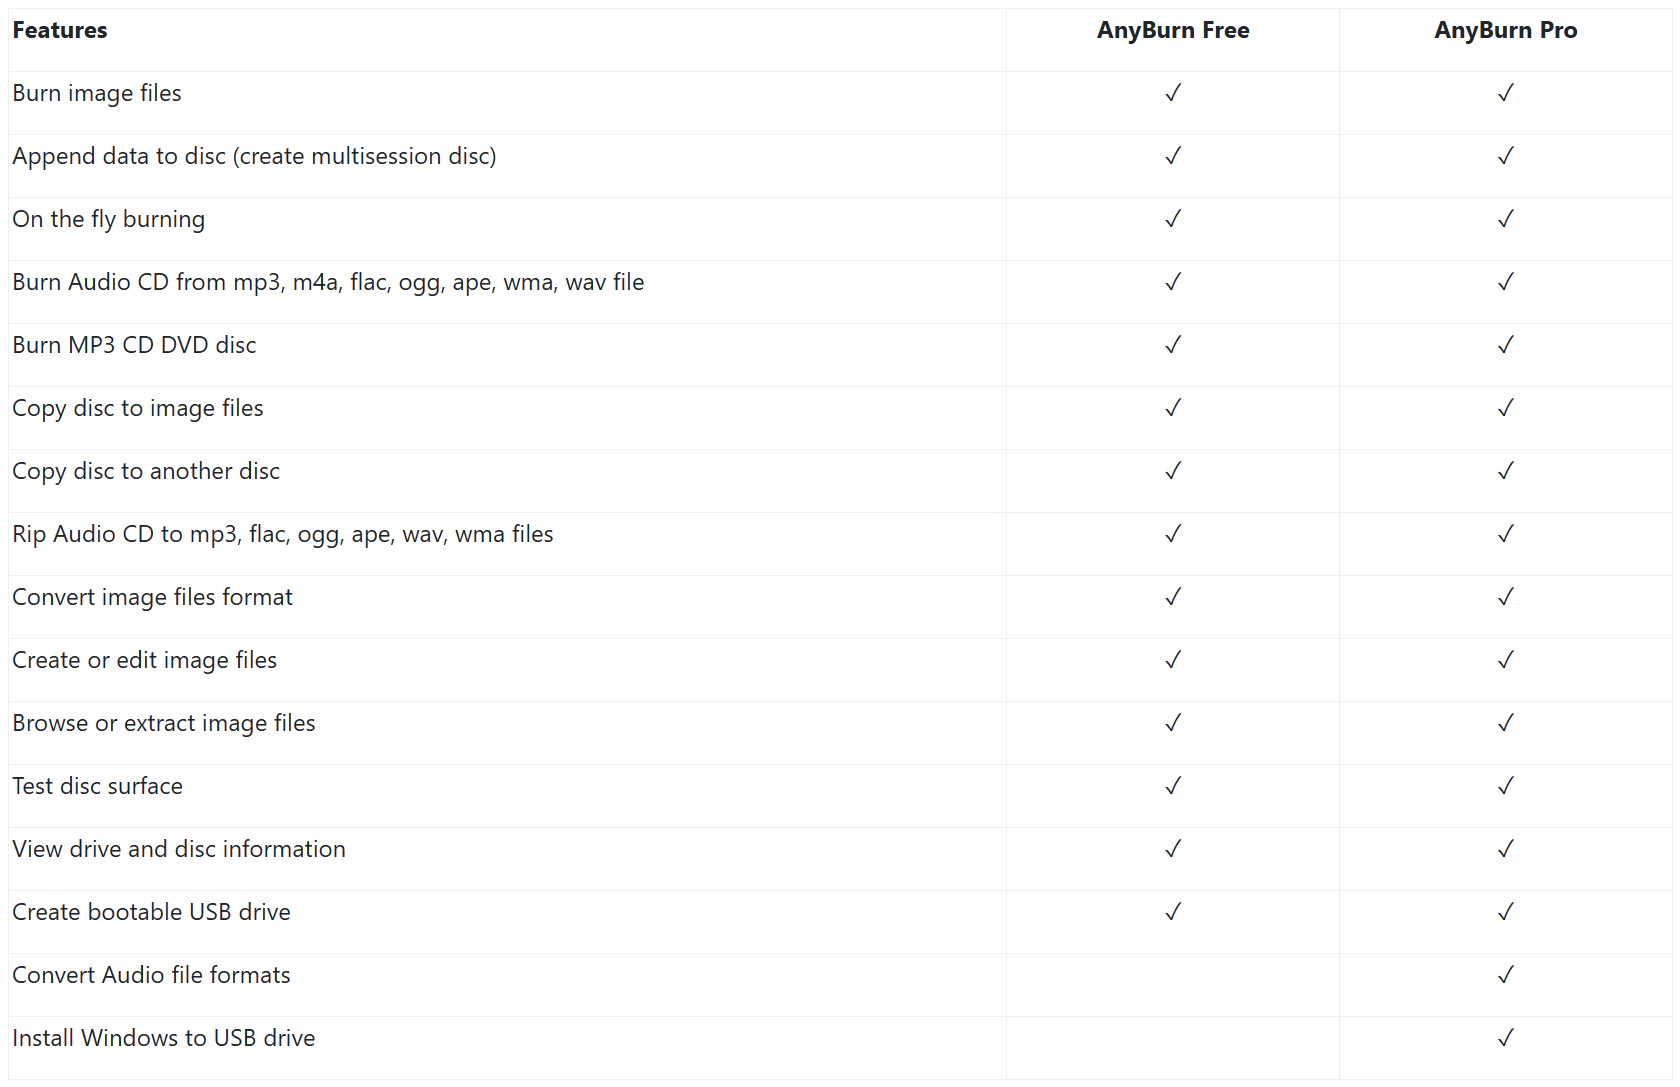Click the 'View drive and disc information' text

pyautogui.click(x=179, y=849)
